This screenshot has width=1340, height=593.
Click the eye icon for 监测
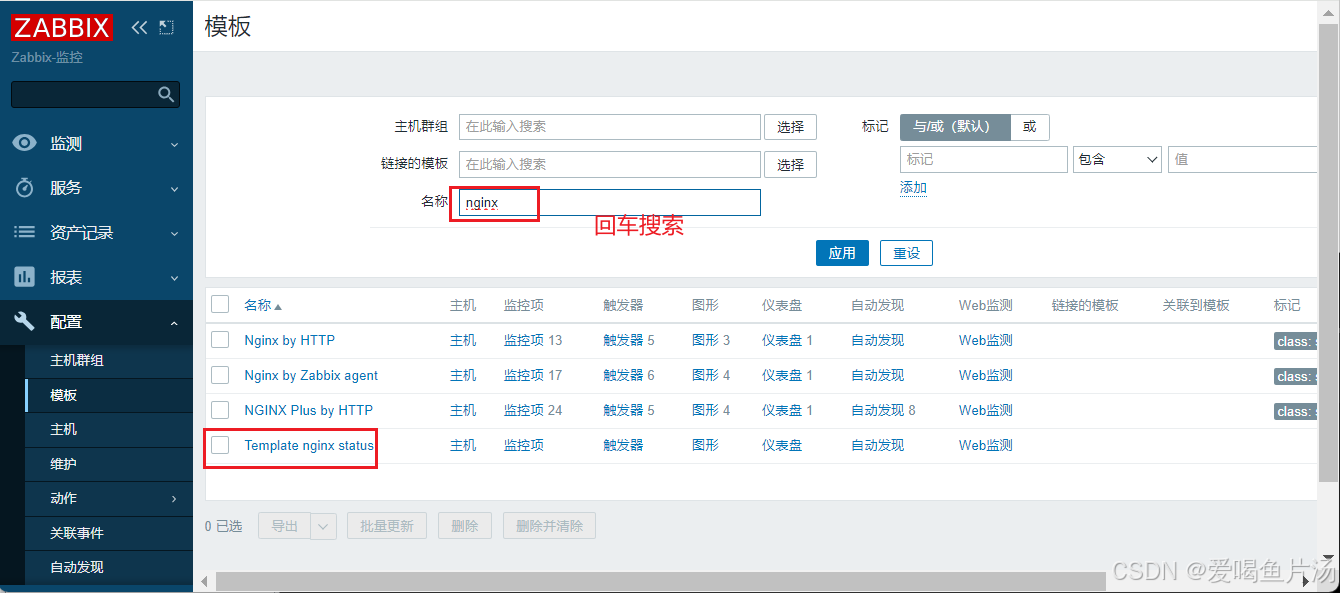pyautogui.click(x=24, y=143)
